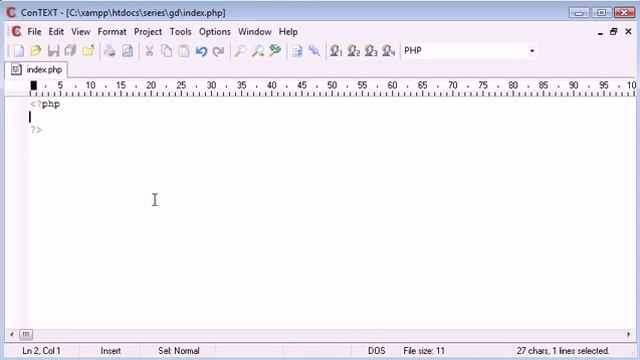This screenshot has width=640, height=360.
Task: Click the stay-on-top pin icon
Action: click(x=314, y=51)
